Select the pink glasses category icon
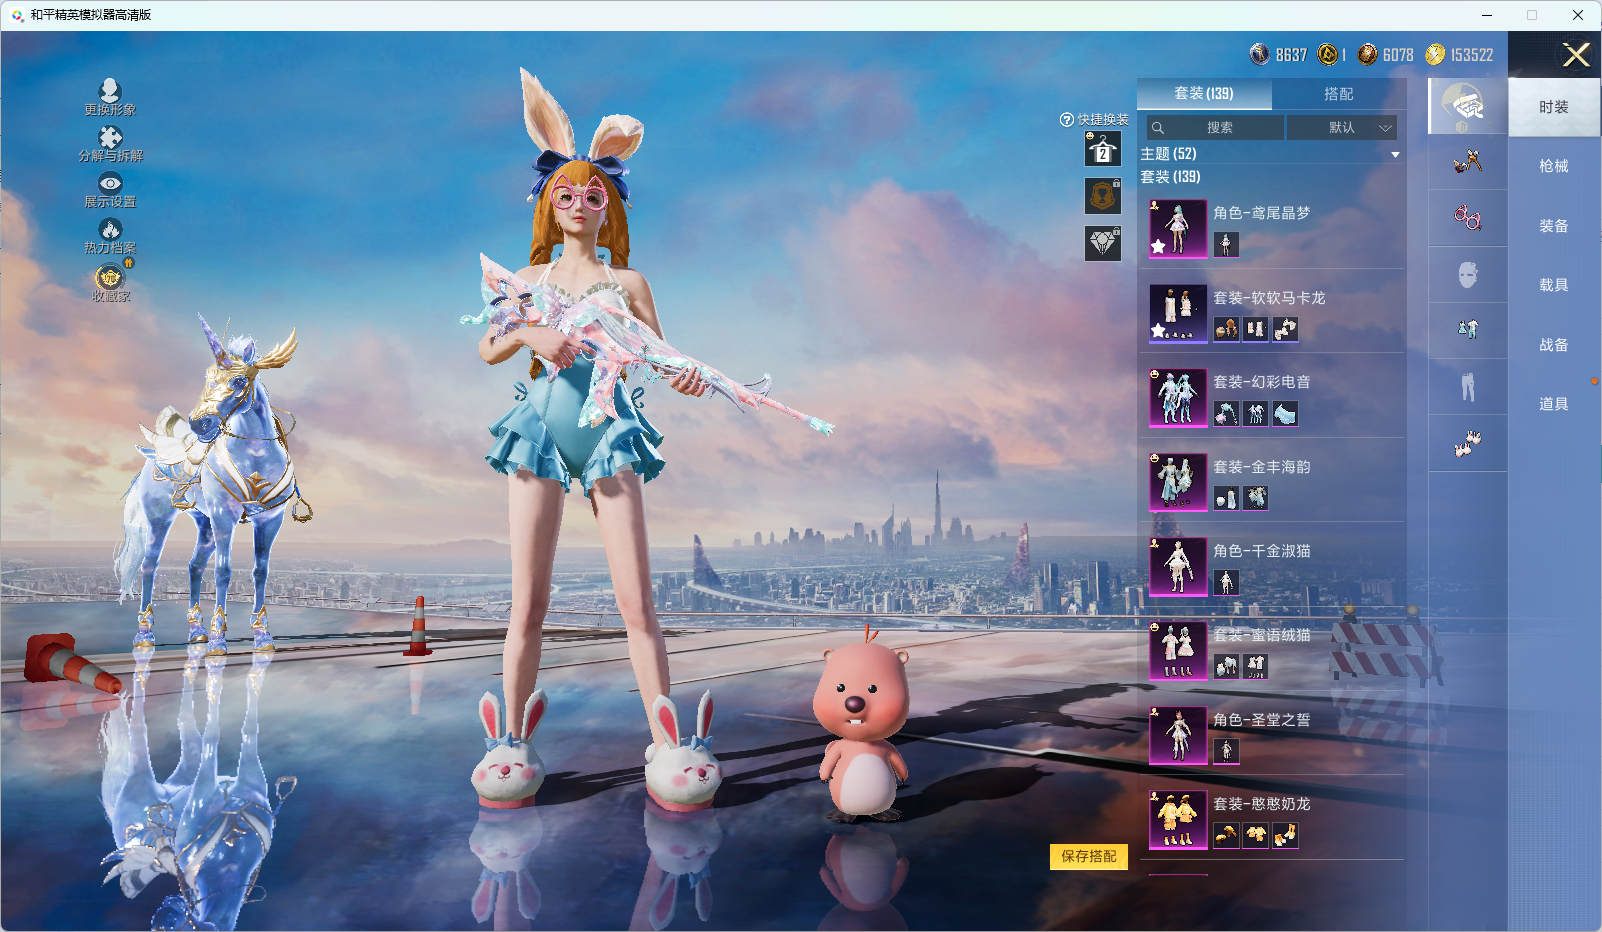The height and width of the screenshot is (932, 1602). click(x=1467, y=218)
